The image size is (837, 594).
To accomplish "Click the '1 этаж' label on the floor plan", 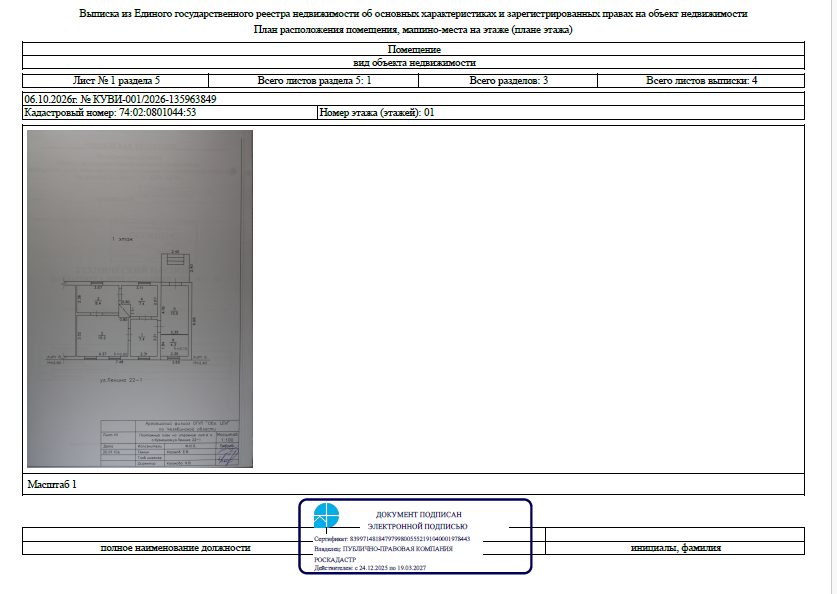I will pyautogui.click(x=122, y=239).
